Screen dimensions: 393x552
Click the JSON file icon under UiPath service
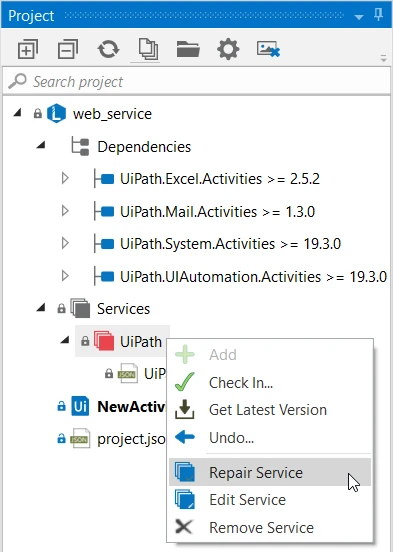[x=127, y=373]
